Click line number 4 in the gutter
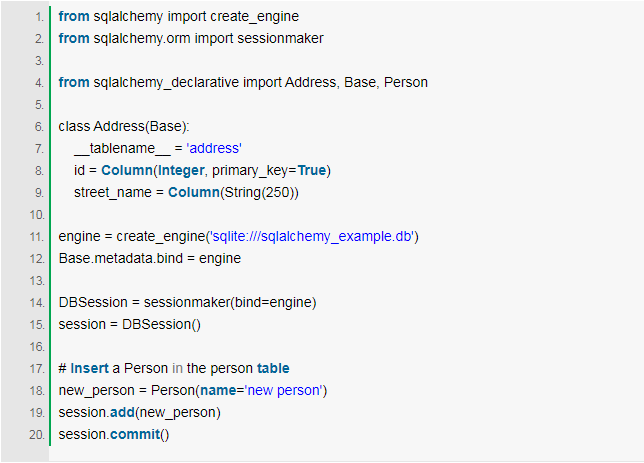Screen dimensions: 644x463 (38, 82)
